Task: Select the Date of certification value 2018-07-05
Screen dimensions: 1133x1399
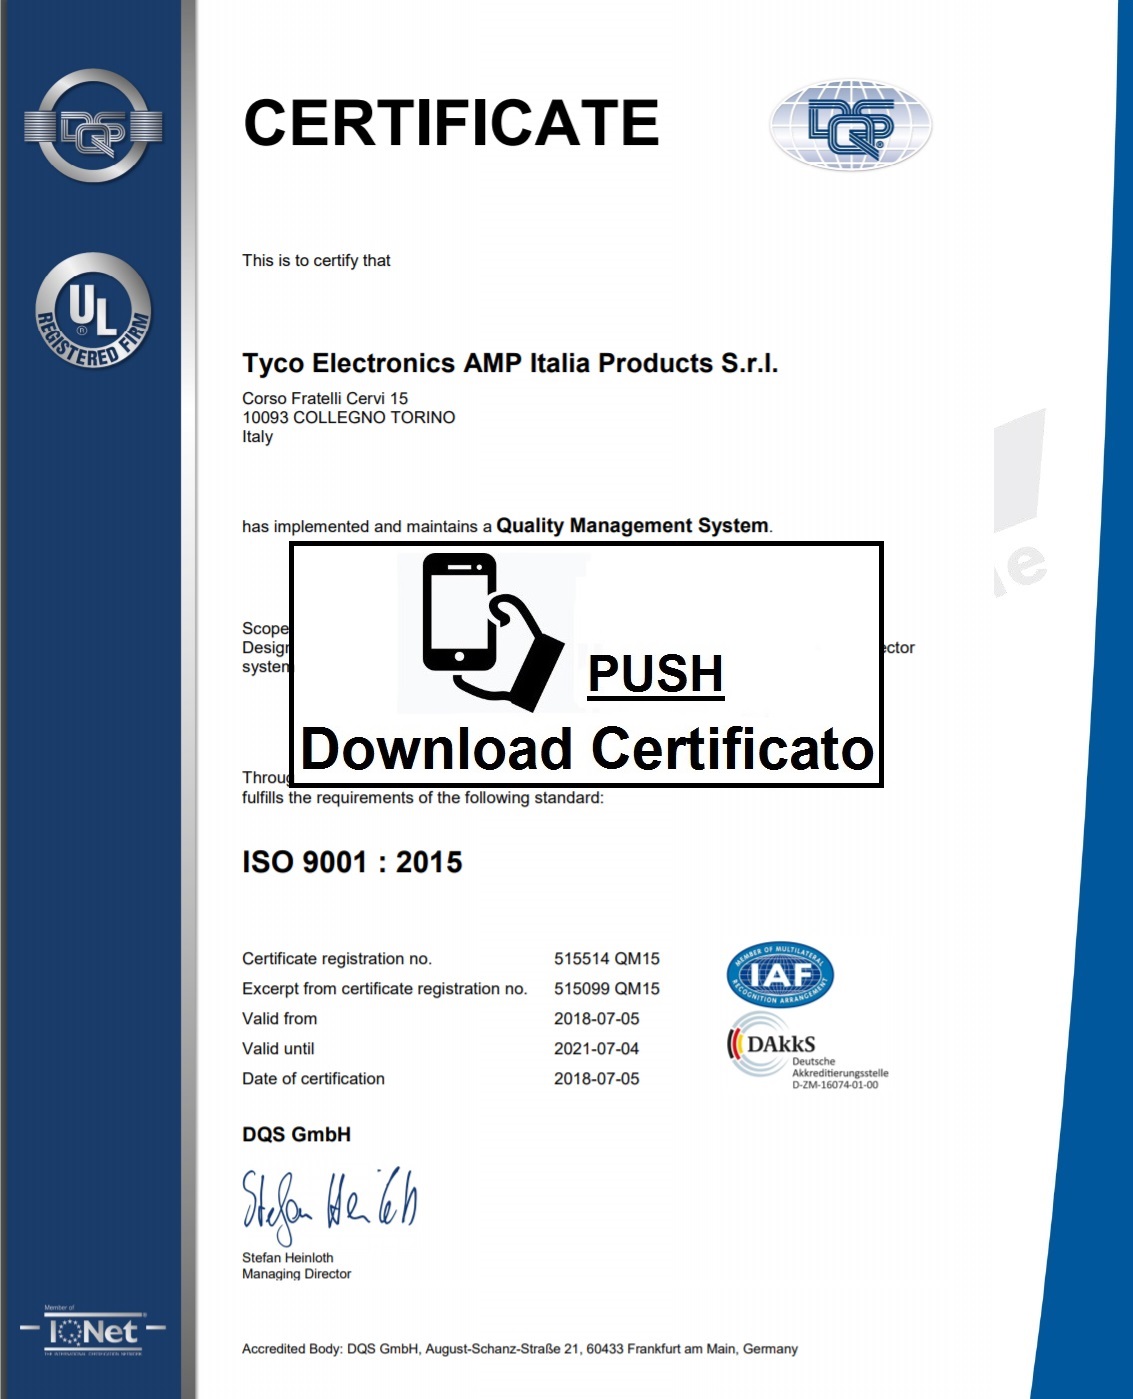Action: [597, 1079]
